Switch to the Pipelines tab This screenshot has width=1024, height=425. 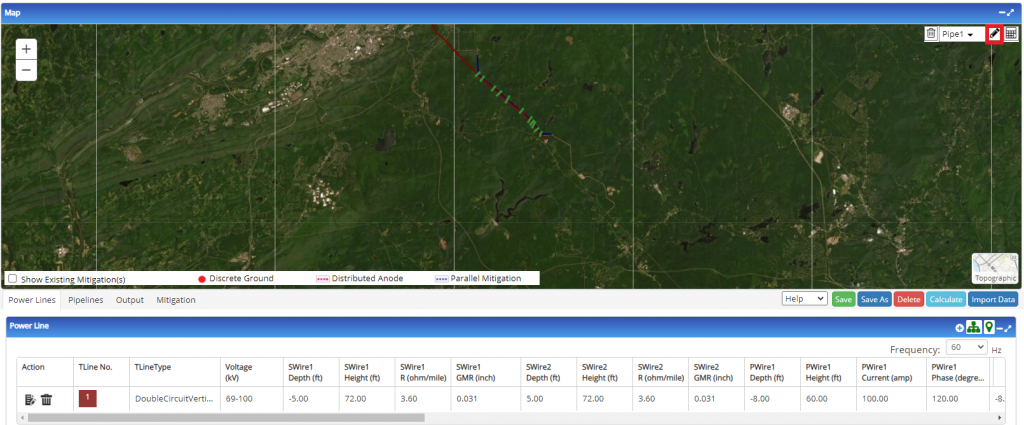pos(88,300)
